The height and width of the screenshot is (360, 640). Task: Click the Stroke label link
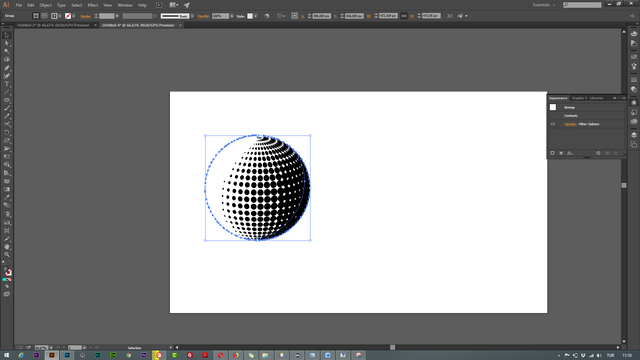pos(86,16)
